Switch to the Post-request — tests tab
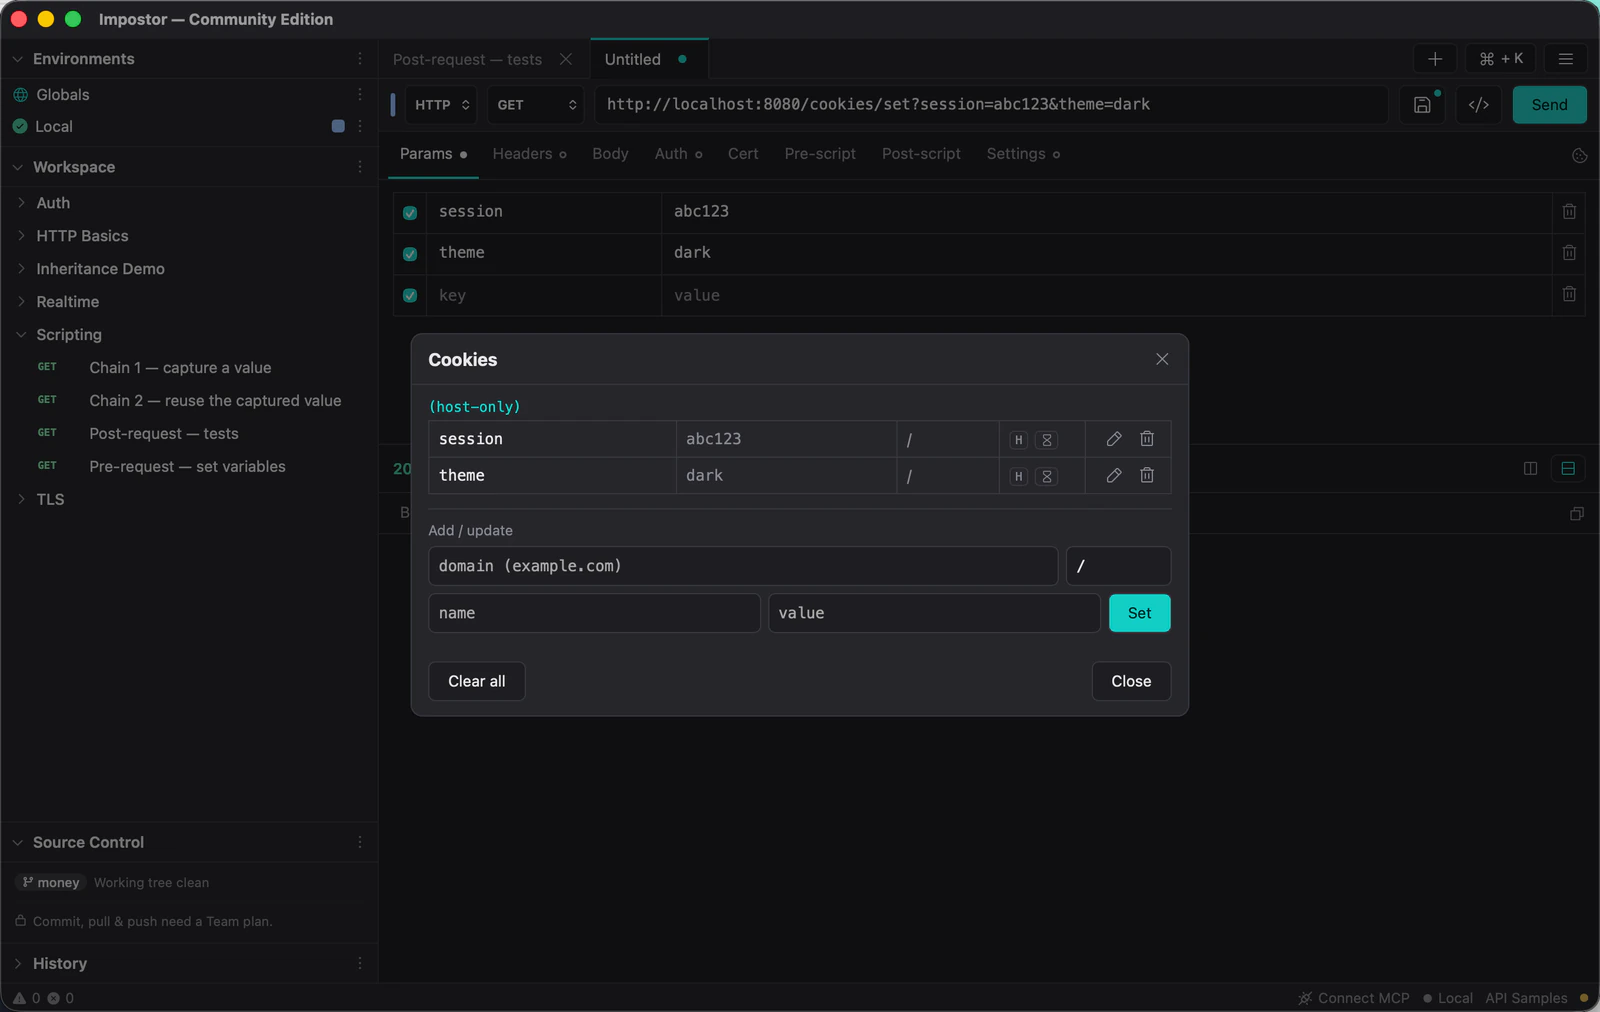Viewport: 1600px width, 1012px height. coord(468,60)
